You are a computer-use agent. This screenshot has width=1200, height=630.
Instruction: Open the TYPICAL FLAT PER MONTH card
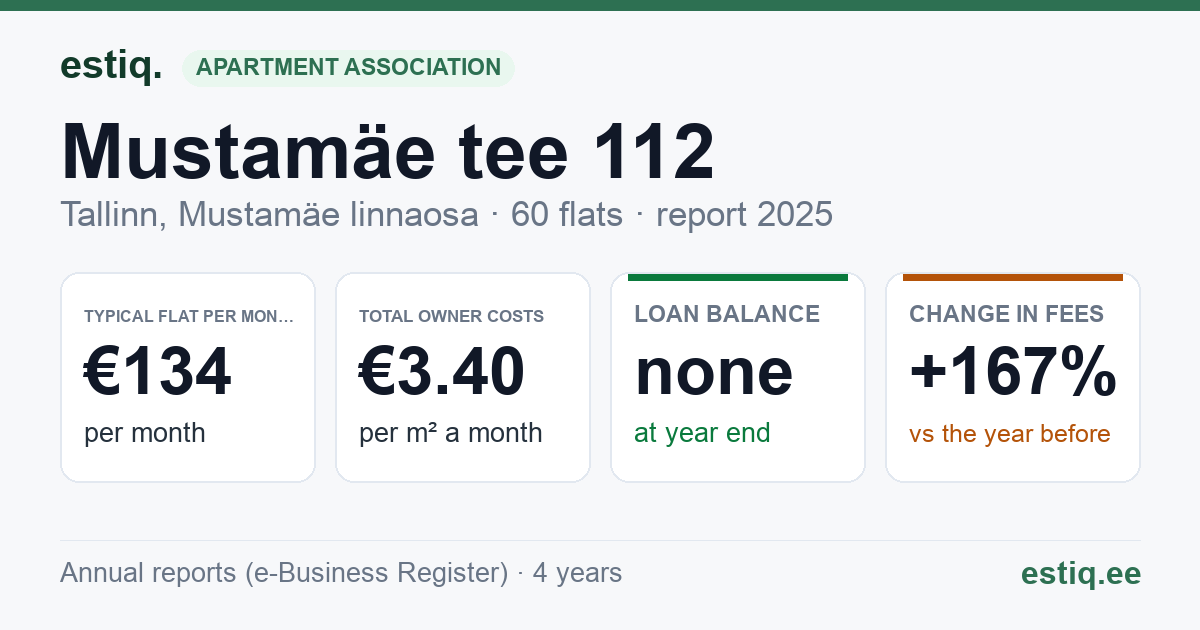188,377
